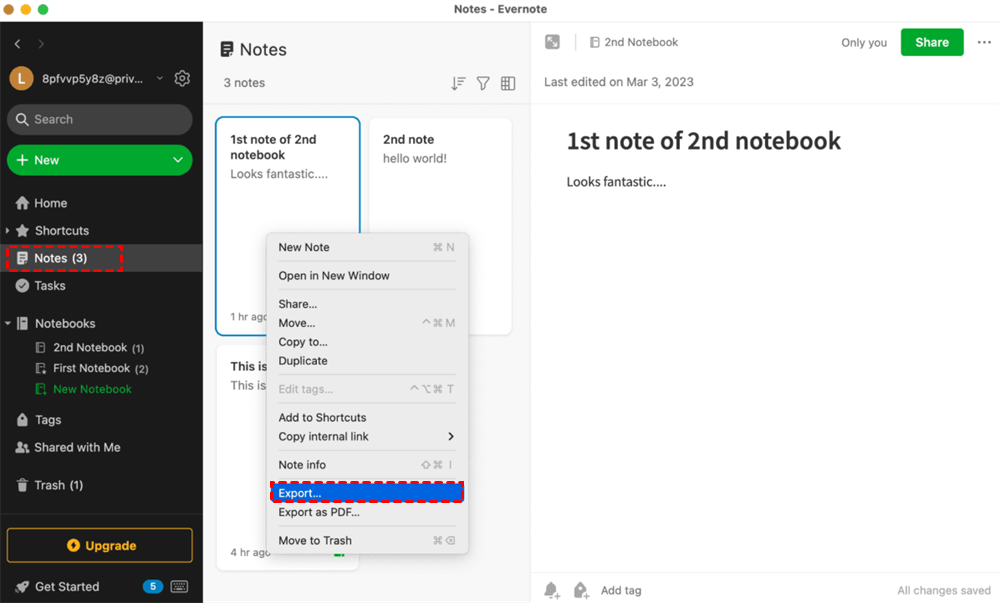Screen dimensions: 1000x603
Task: Change note list view layout icon
Action: tap(508, 84)
